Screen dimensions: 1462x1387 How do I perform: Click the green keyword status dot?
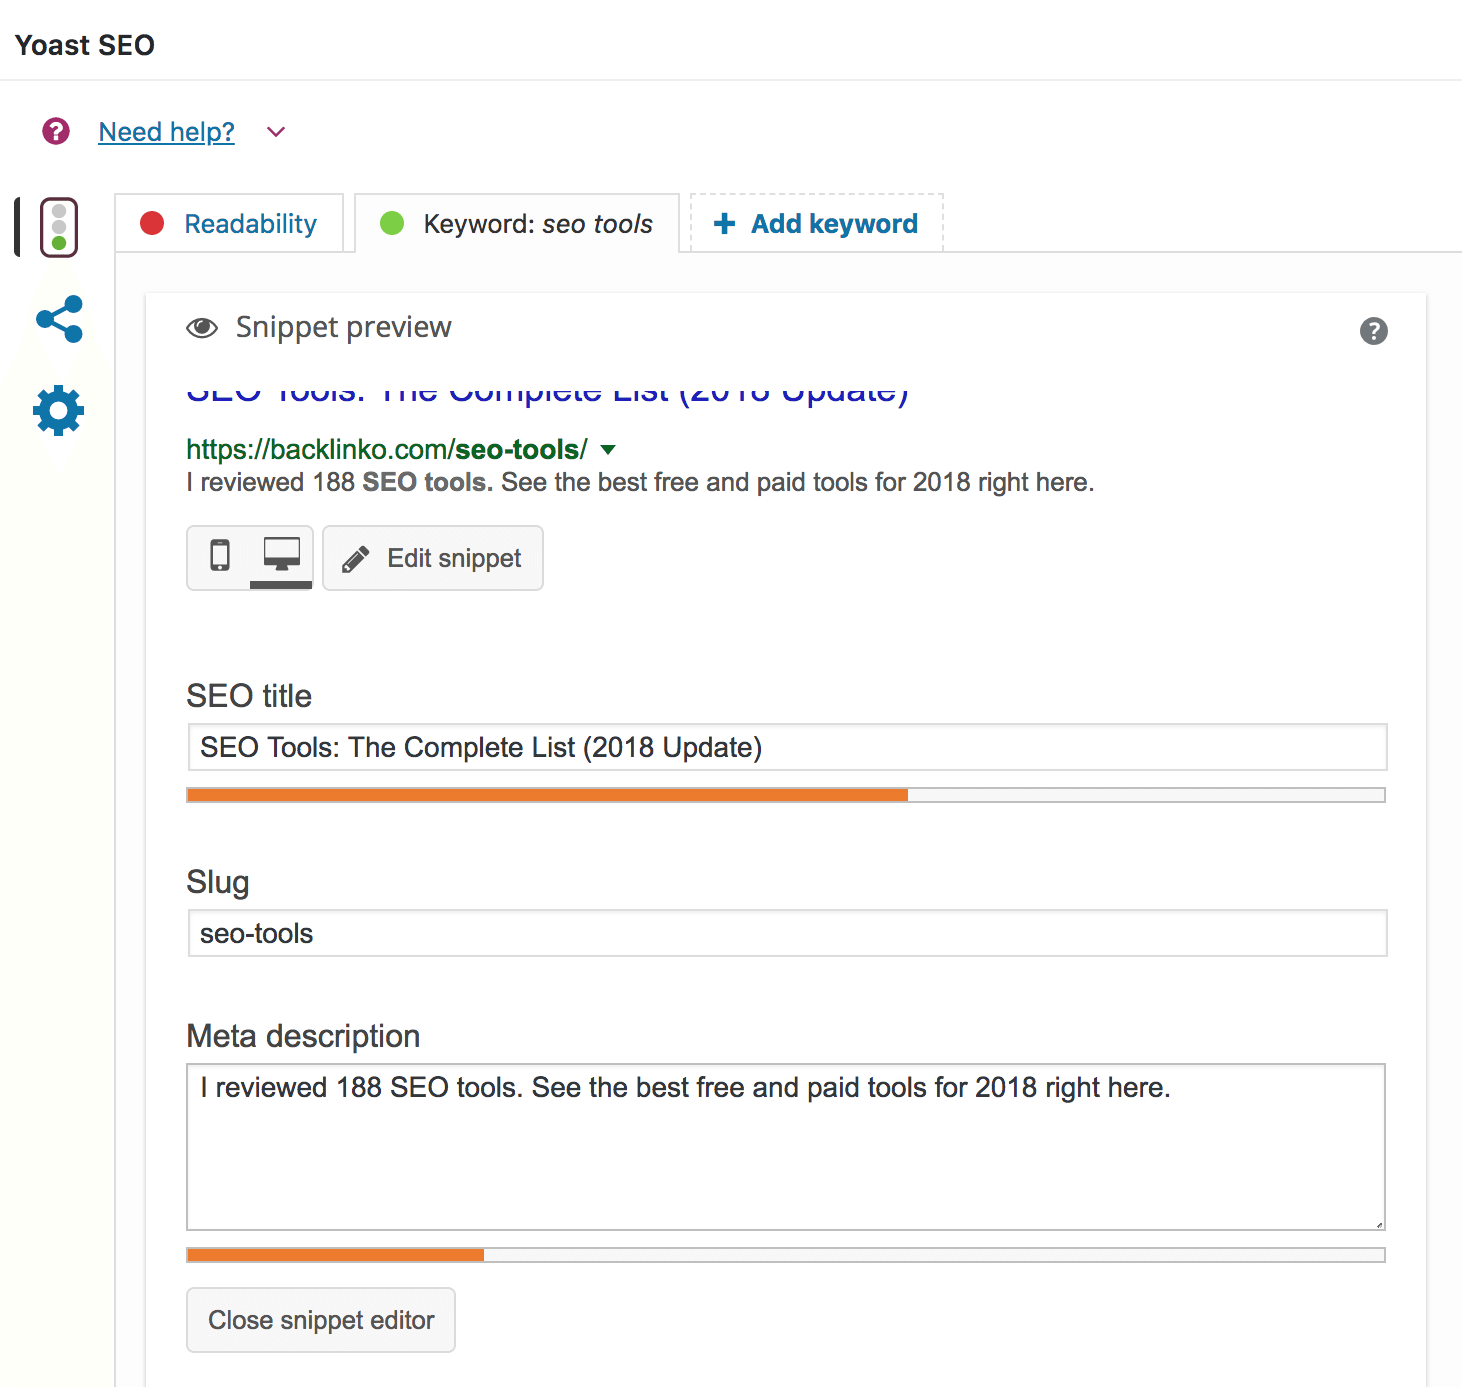pyautogui.click(x=392, y=223)
